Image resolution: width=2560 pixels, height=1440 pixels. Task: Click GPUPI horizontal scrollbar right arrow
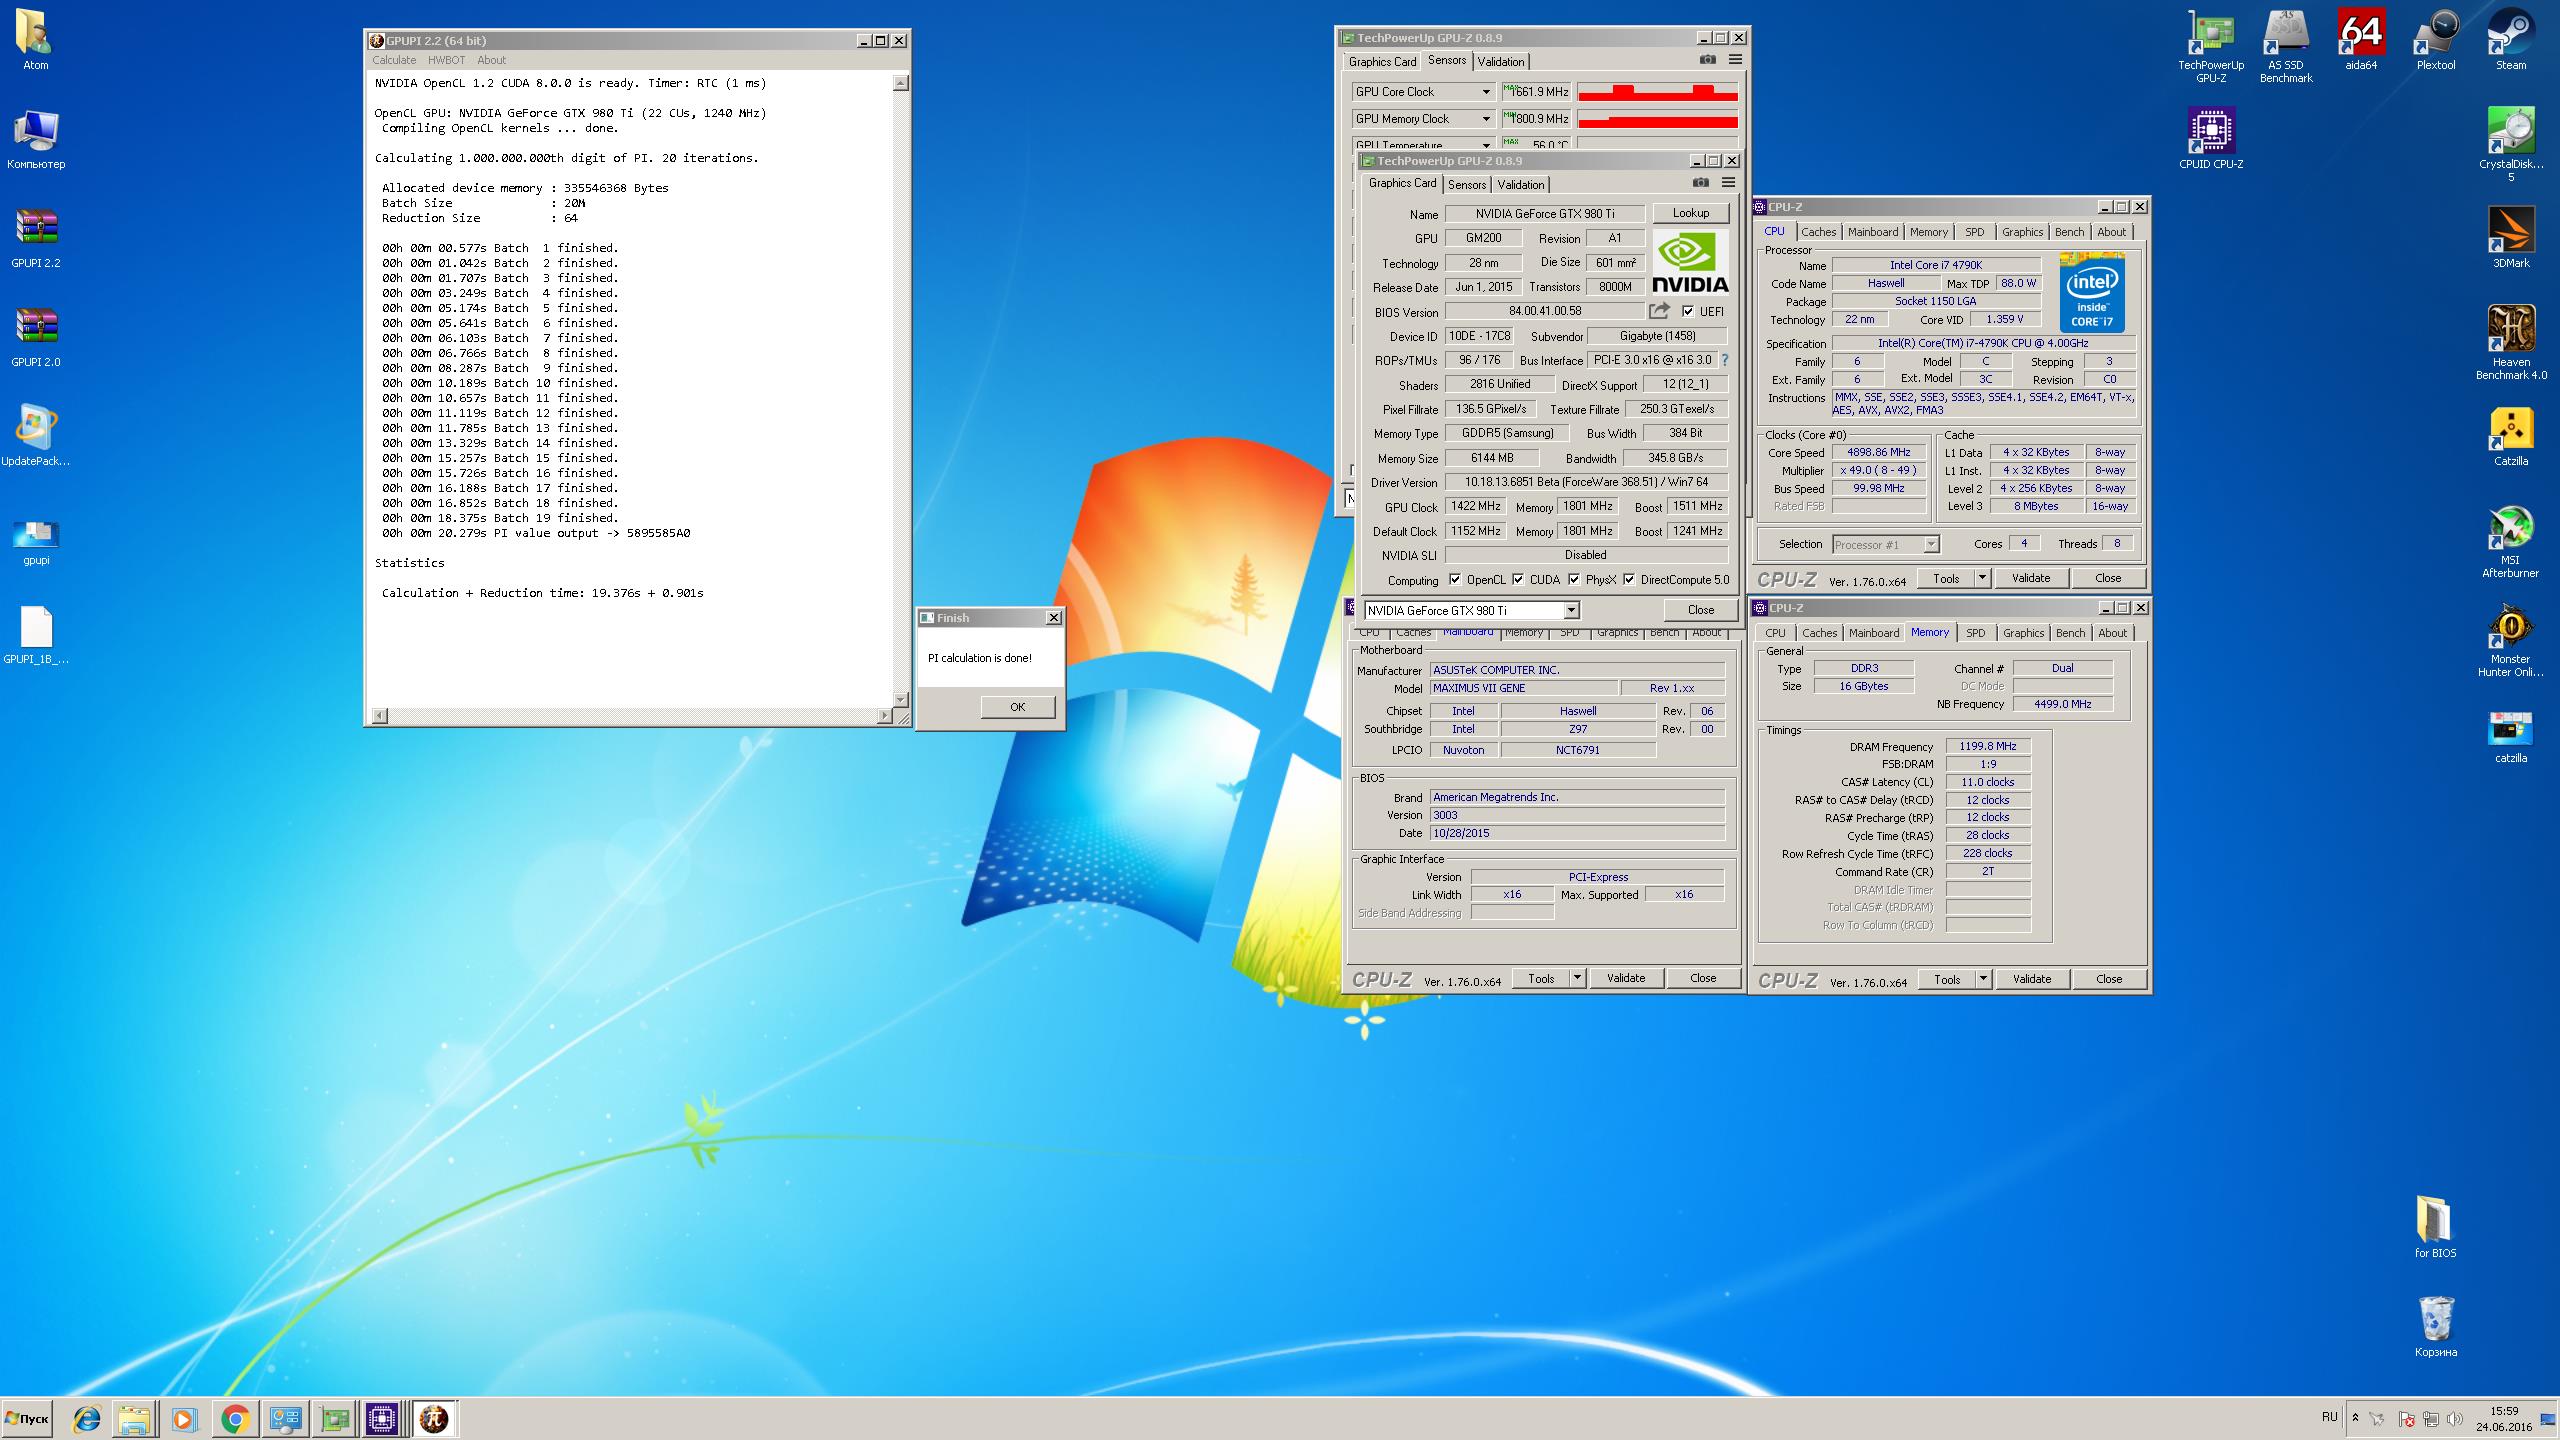(x=884, y=715)
